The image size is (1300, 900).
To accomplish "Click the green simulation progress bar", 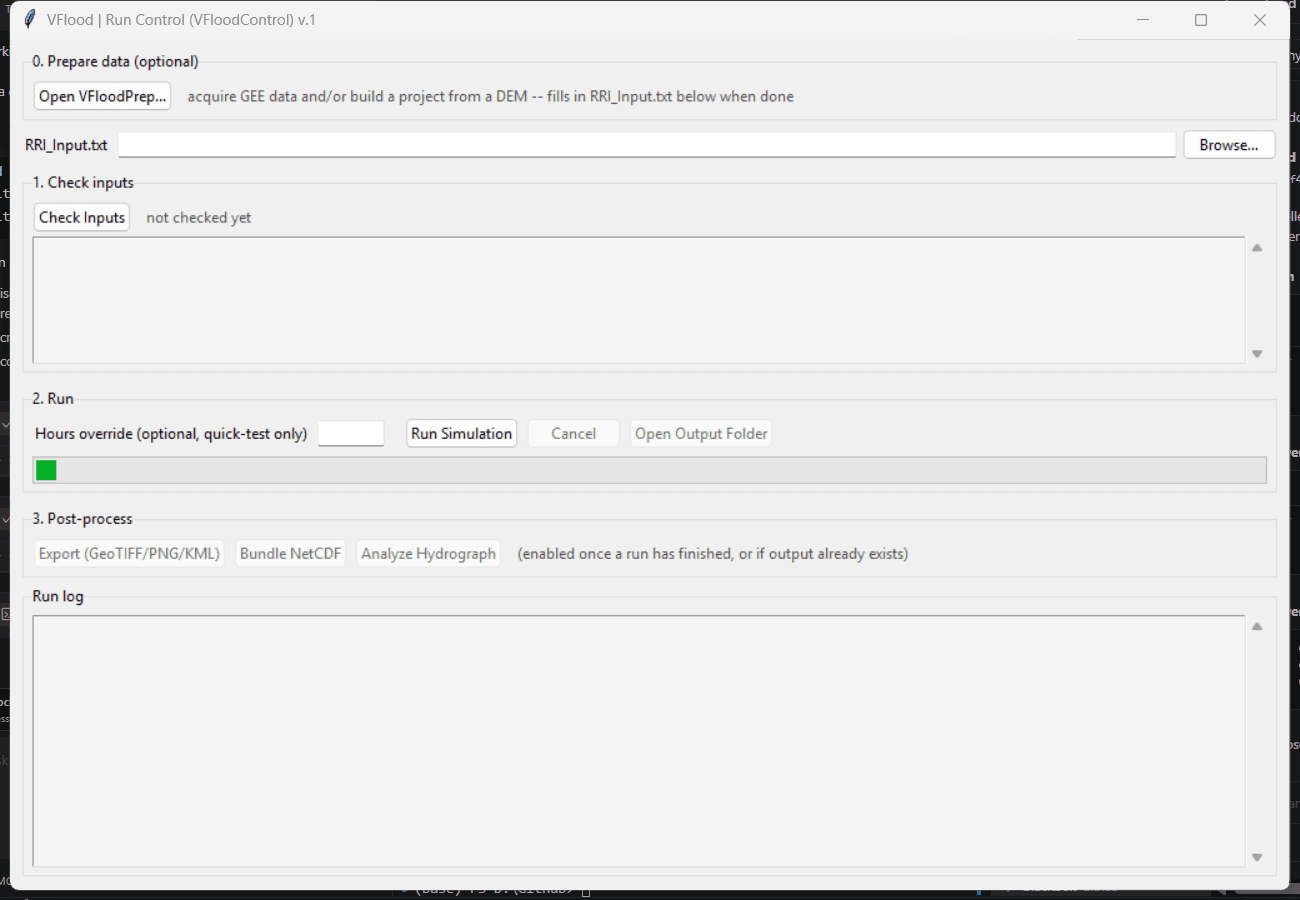I will click(650, 470).
